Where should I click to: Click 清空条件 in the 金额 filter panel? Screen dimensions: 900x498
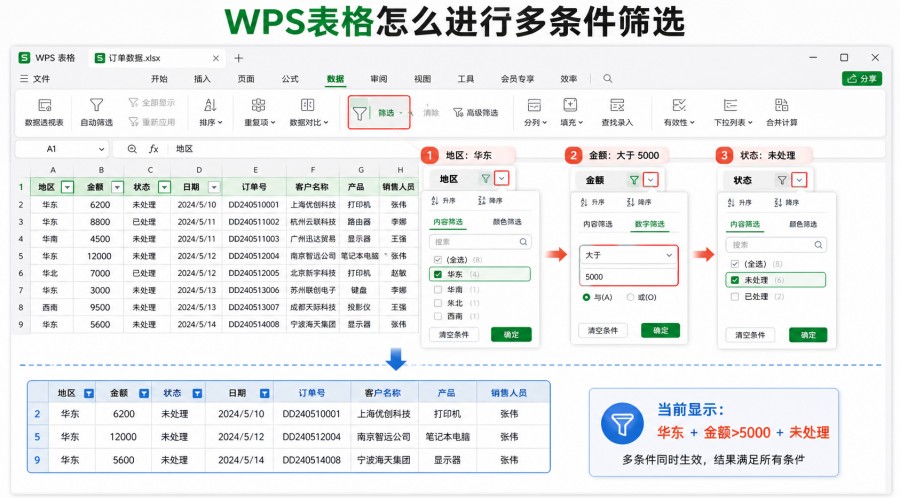603,330
